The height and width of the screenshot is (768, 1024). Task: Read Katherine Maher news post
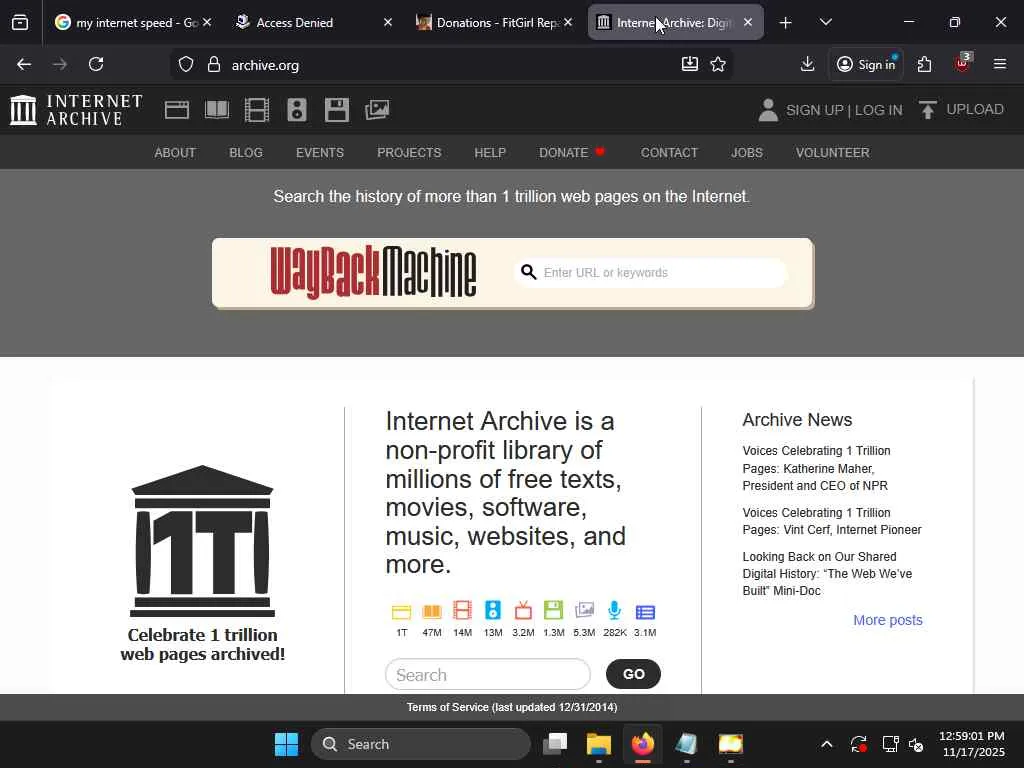pos(816,468)
